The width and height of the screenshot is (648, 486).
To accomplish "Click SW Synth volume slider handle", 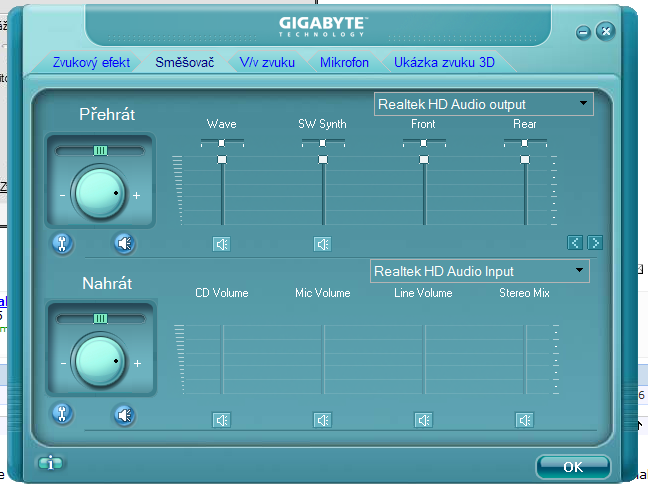I will pyautogui.click(x=323, y=160).
